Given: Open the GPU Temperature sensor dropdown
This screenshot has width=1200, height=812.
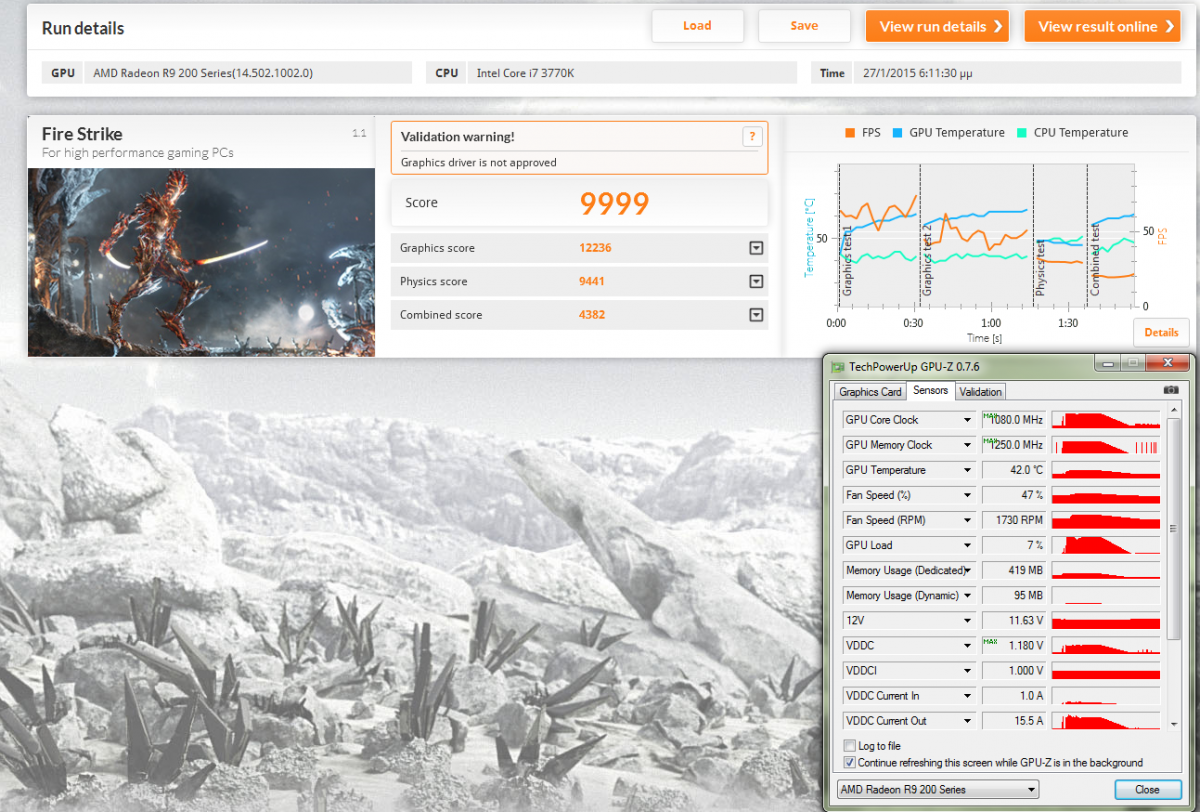Looking at the screenshot, I should [x=967, y=470].
